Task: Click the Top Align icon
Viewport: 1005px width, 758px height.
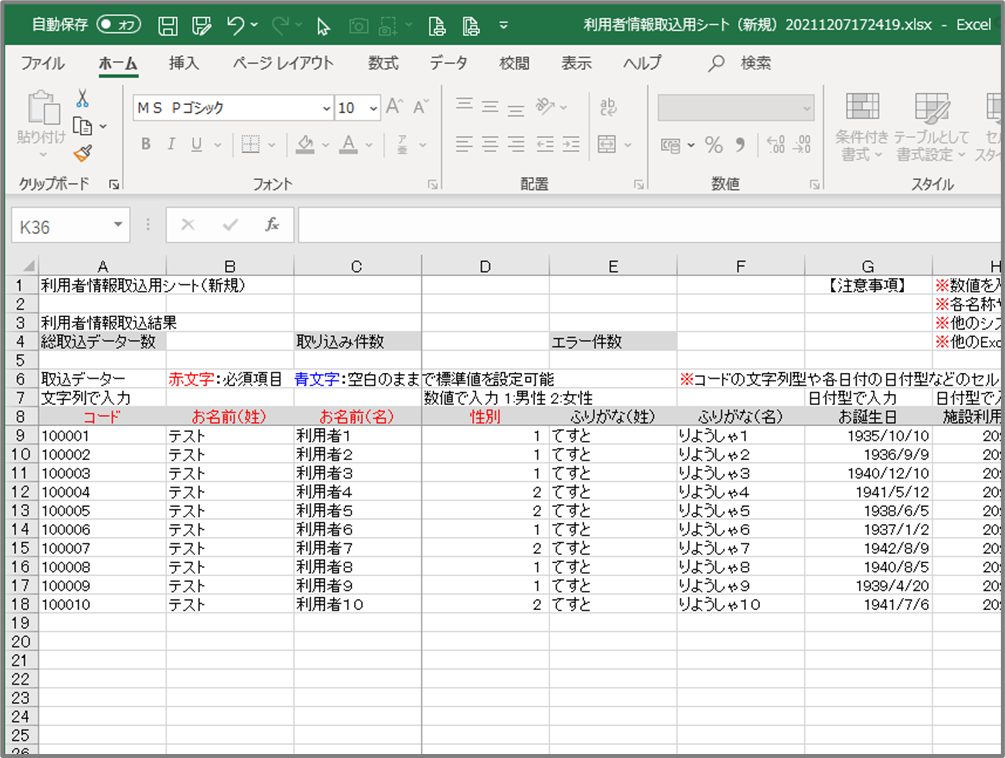Action: coord(464,106)
